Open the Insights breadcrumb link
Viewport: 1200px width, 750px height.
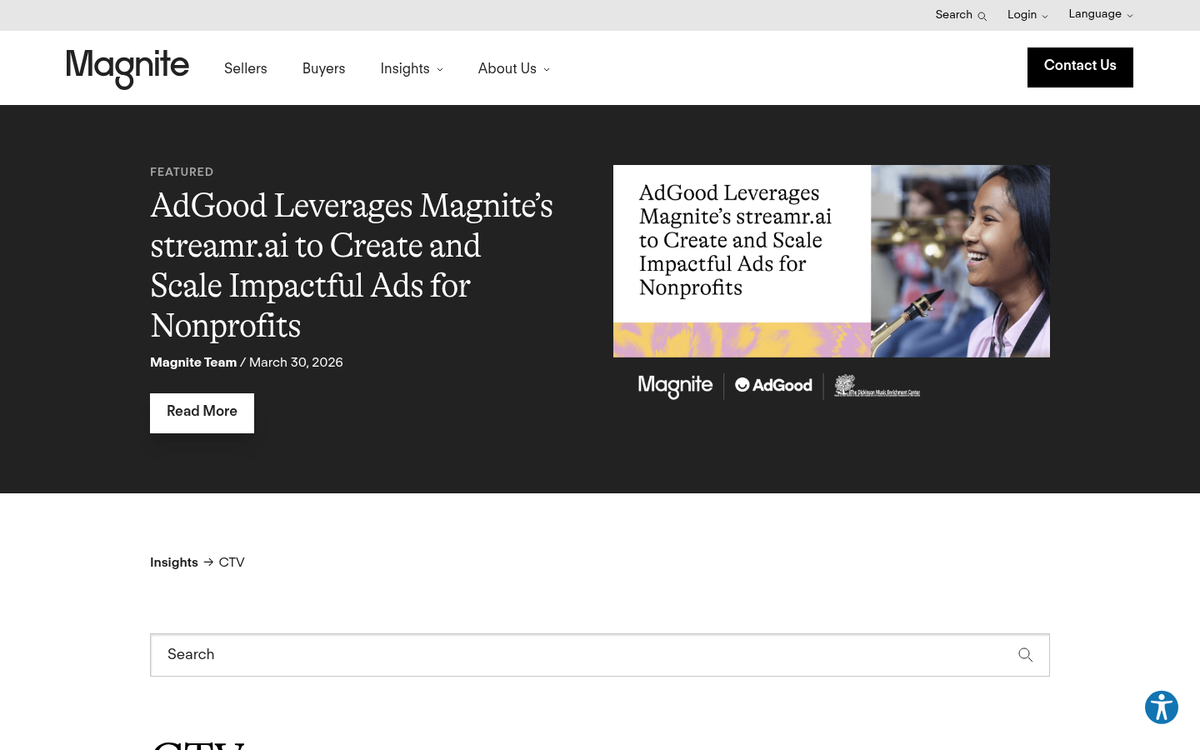pyautogui.click(x=174, y=562)
